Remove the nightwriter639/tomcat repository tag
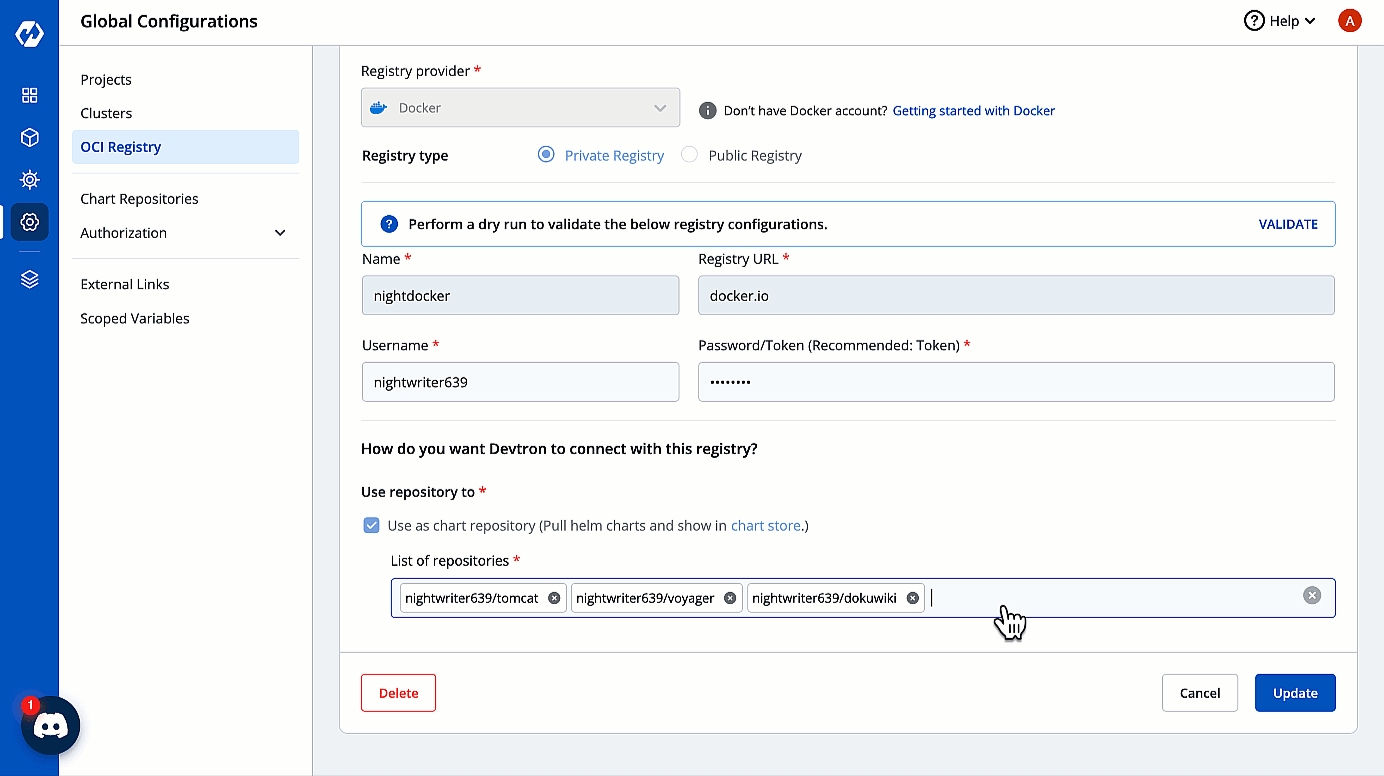Image resolution: width=1384 pixels, height=776 pixels. 554,598
